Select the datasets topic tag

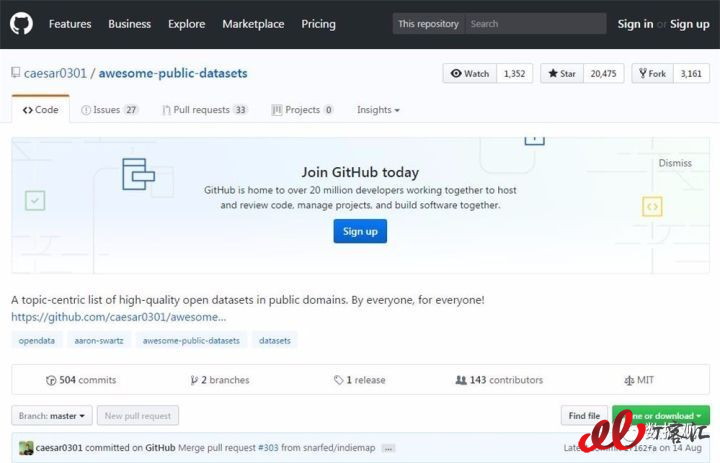tap(275, 340)
